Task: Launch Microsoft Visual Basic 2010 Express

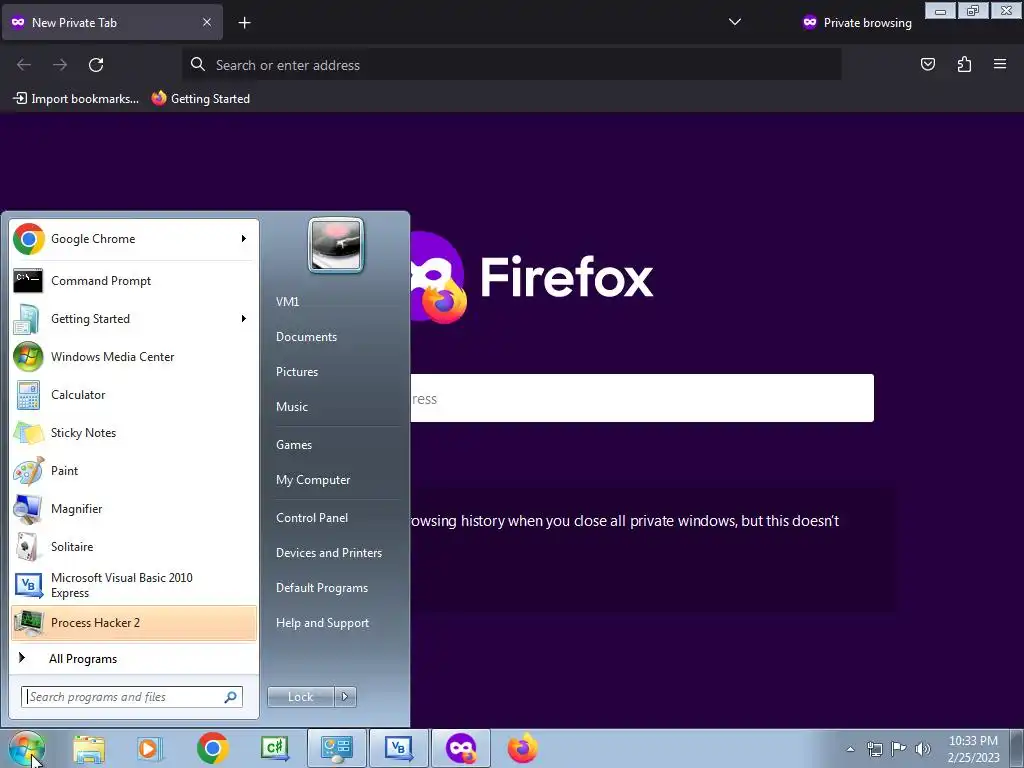Action: click(x=134, y=584)
